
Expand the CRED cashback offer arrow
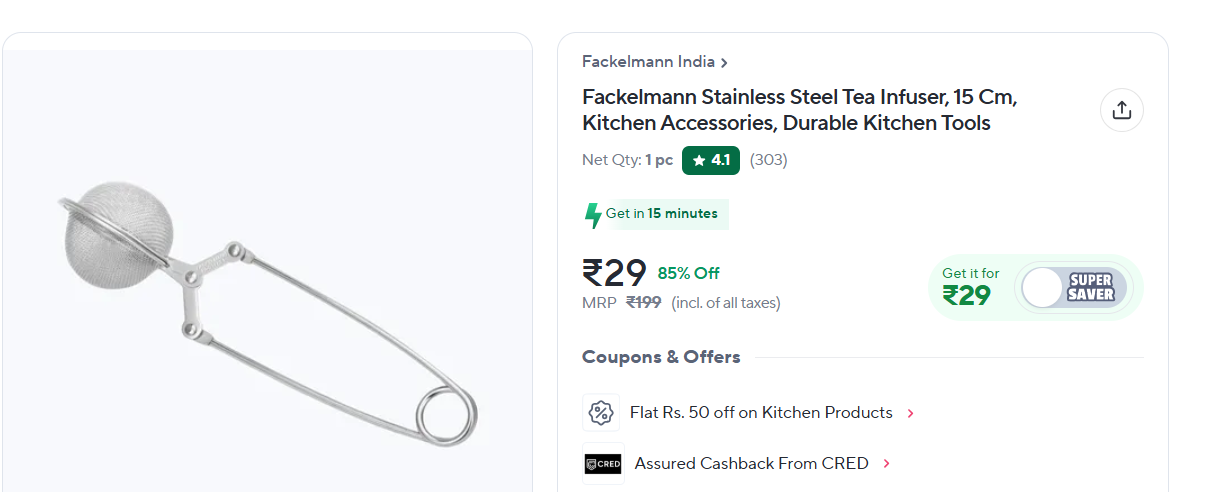(887, 464)
